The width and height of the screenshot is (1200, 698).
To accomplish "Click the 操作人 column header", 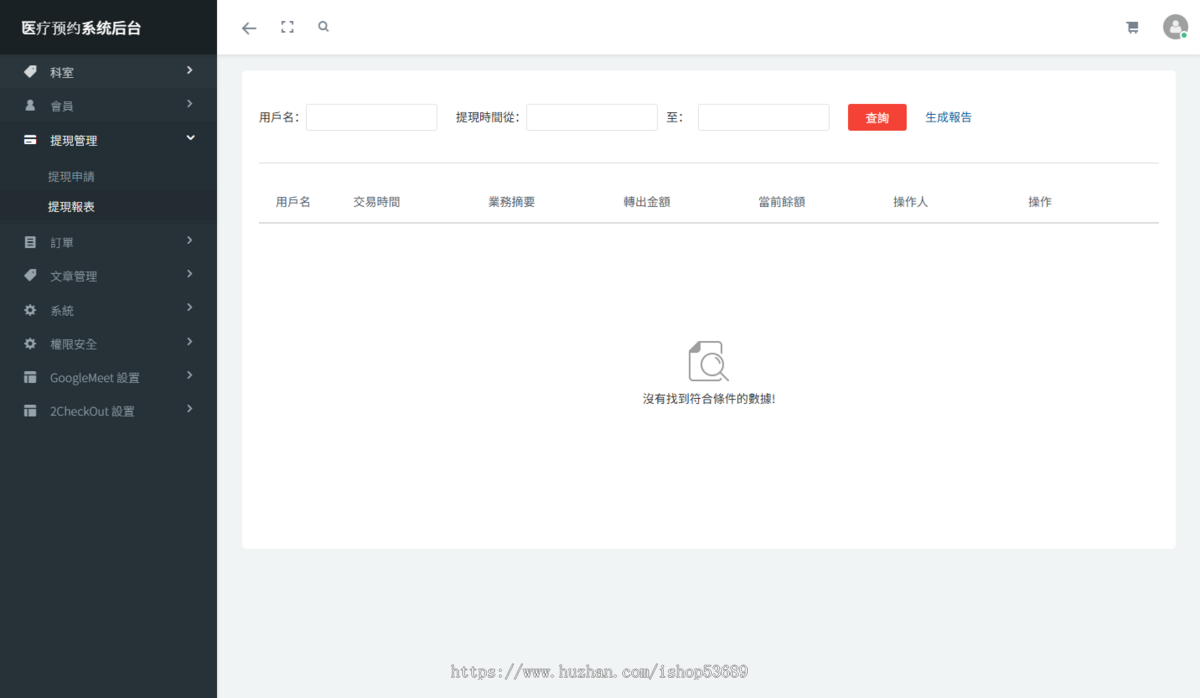I will coord(910,202).
